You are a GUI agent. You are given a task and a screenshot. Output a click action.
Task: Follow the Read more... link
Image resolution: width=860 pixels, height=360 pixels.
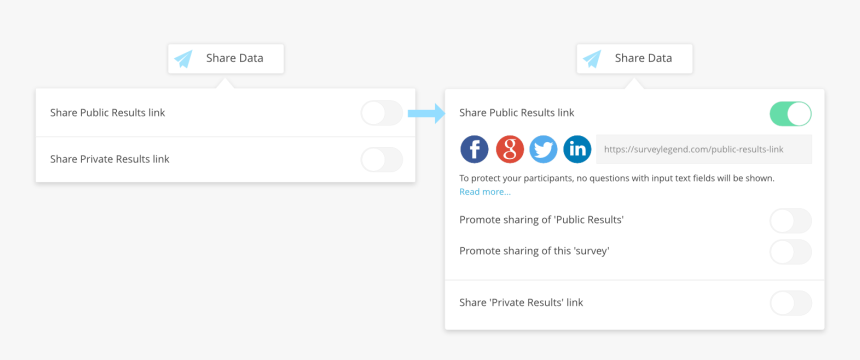click(x=485, y=192)
